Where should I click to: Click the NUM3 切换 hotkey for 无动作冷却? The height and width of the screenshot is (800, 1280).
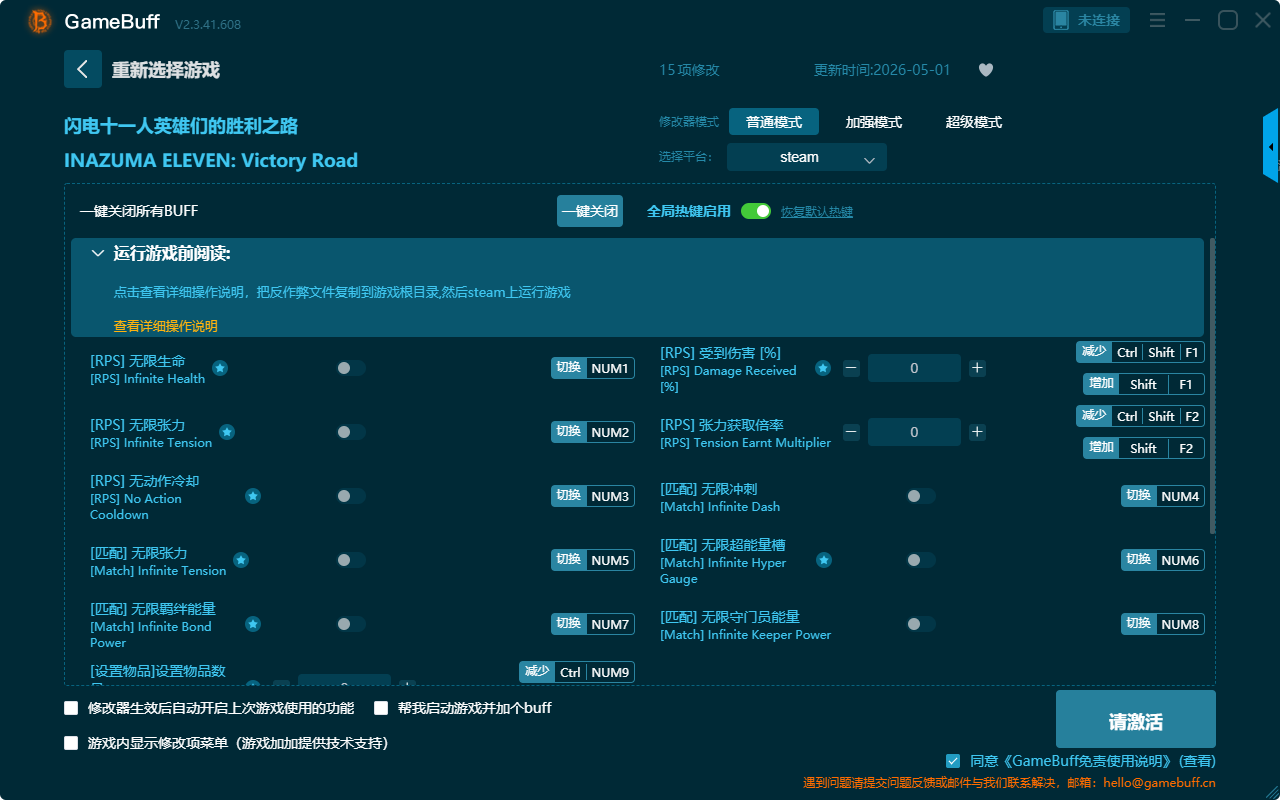(x=593, y=496)
